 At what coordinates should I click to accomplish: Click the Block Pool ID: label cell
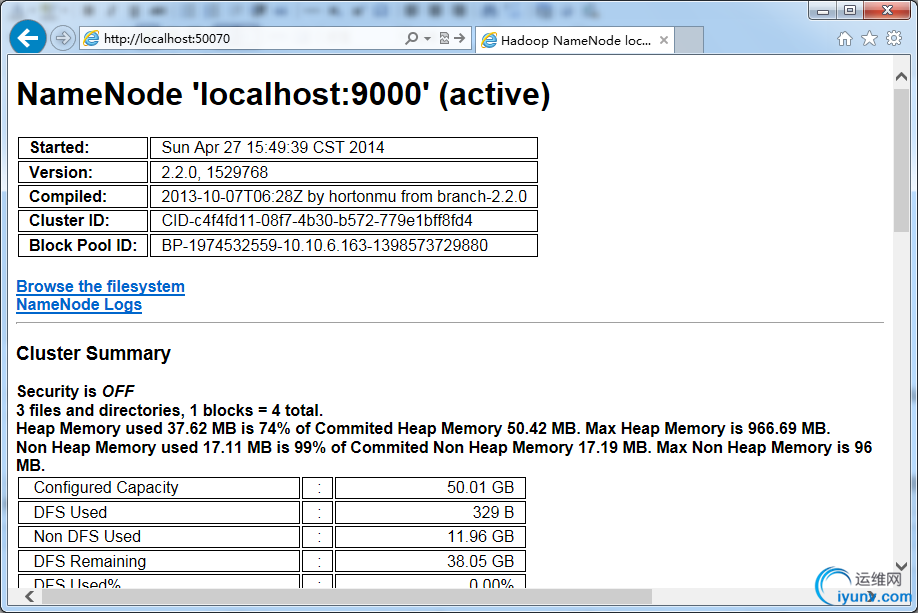tap(83, 245)
